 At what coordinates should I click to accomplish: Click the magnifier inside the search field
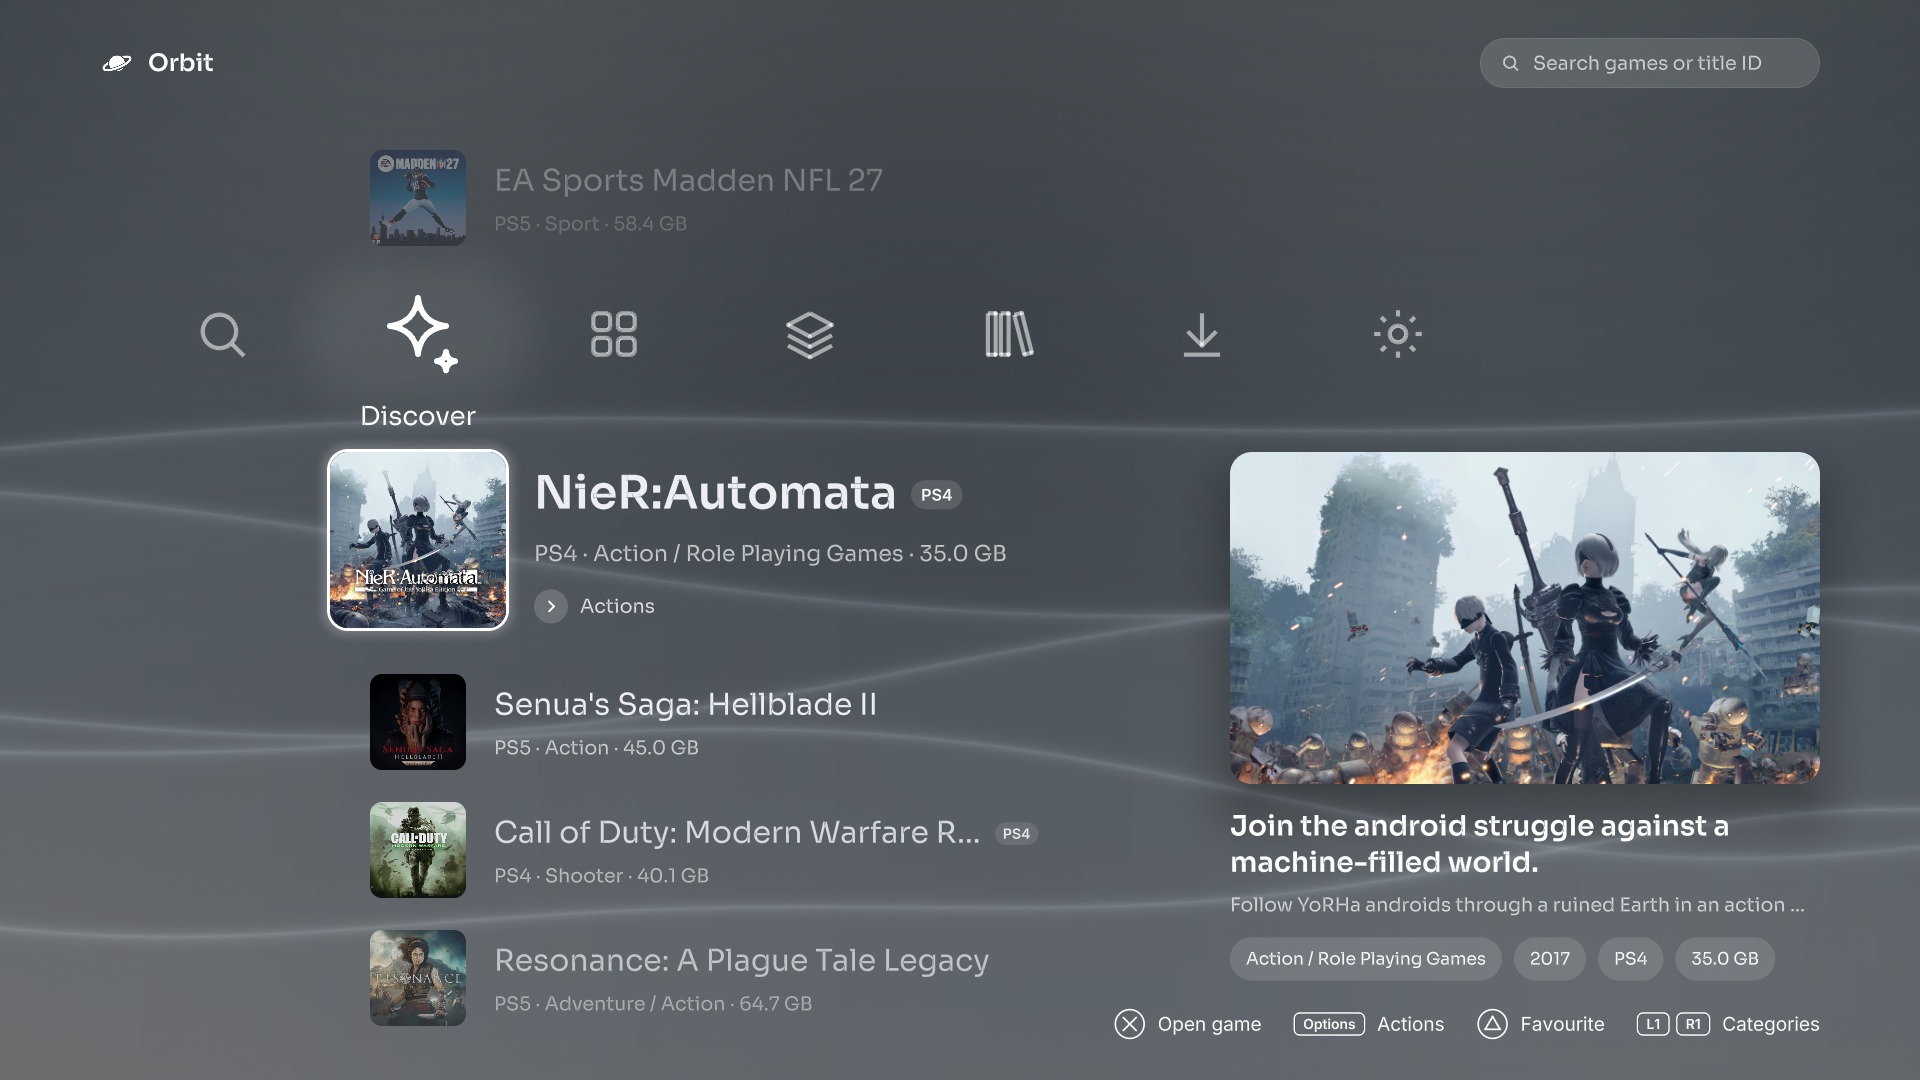click(x=1511, y=63)
